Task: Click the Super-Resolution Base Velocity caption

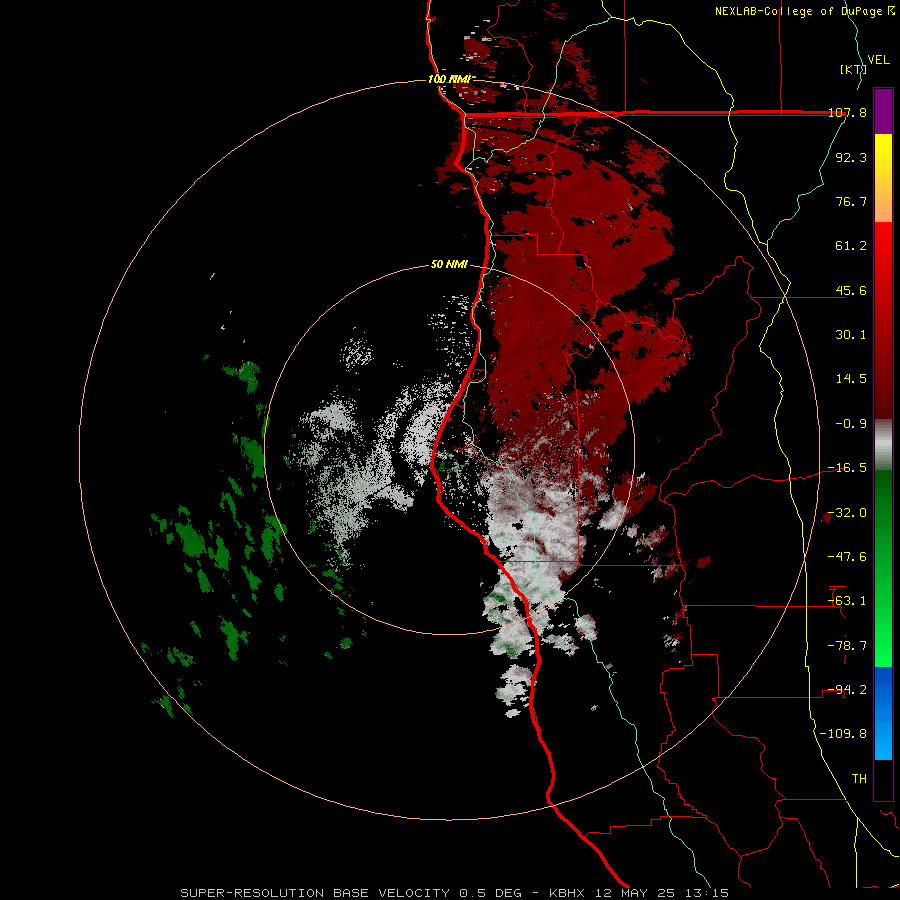Action: [455, 893]
